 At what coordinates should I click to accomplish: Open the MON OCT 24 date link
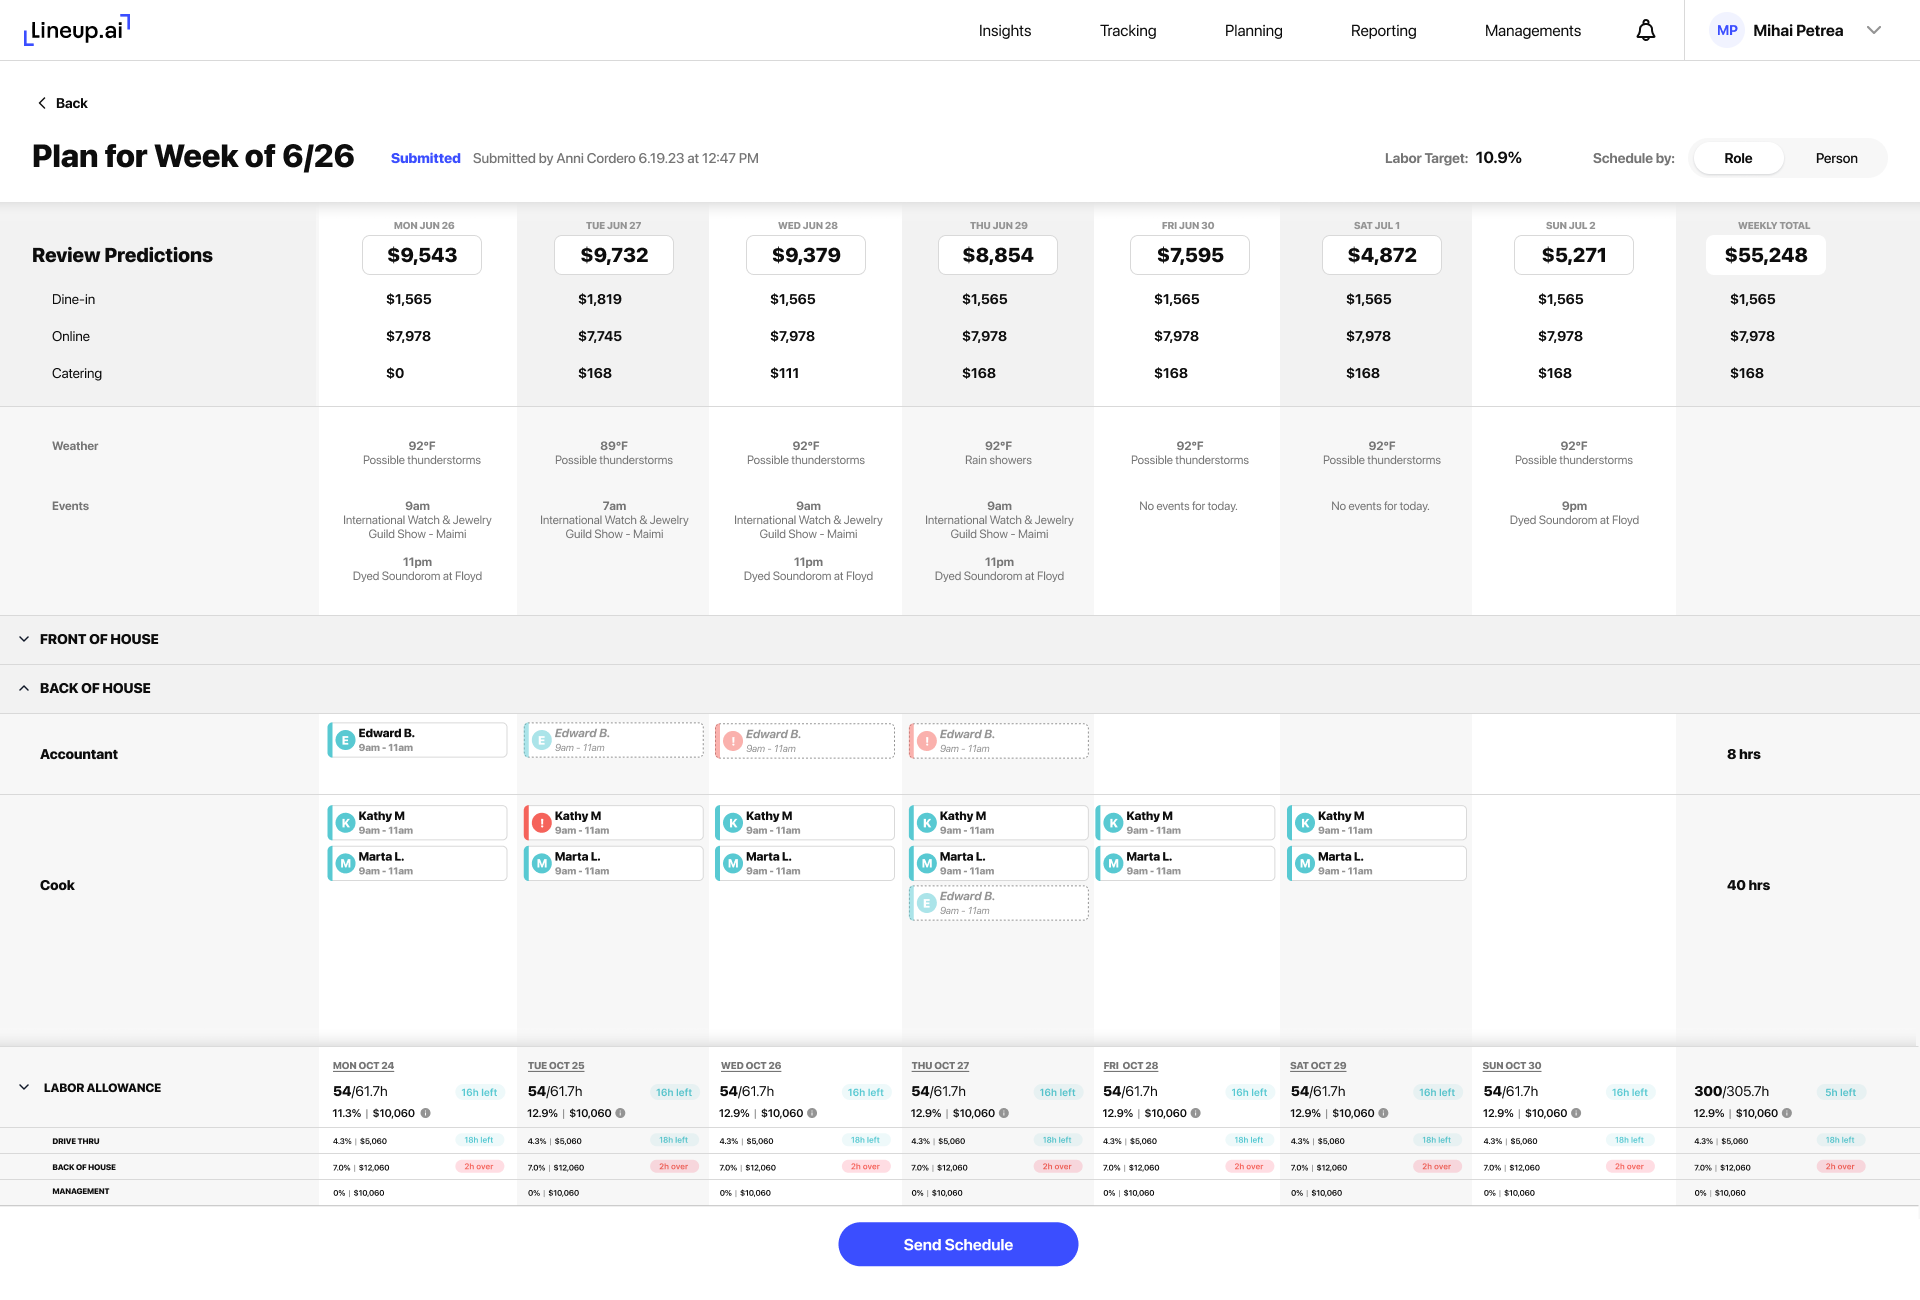coord(363,1066)
